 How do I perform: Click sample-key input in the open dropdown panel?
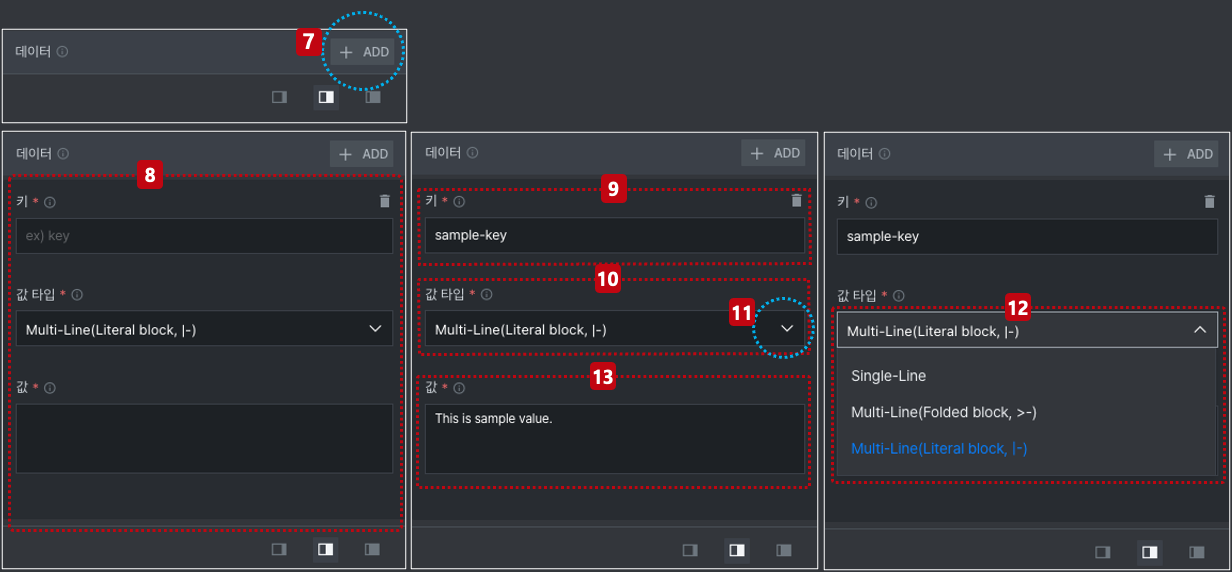tap(1026, 237)
